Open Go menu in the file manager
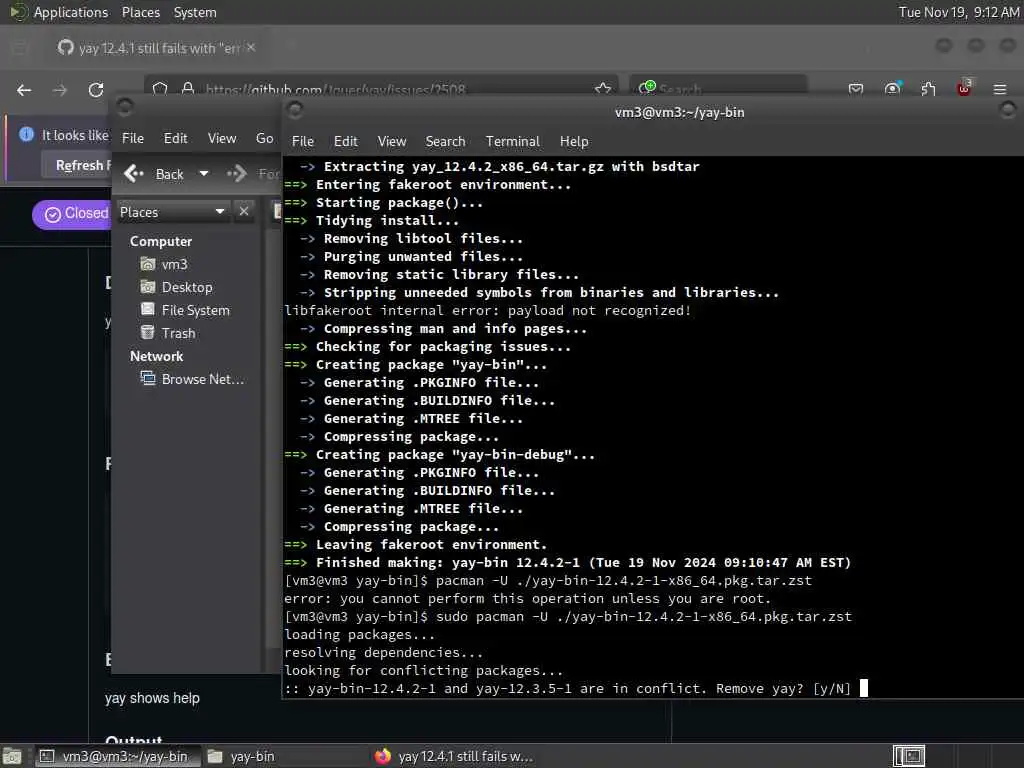This screenshot has height=768, width=1024. click(x=264, y=138)
